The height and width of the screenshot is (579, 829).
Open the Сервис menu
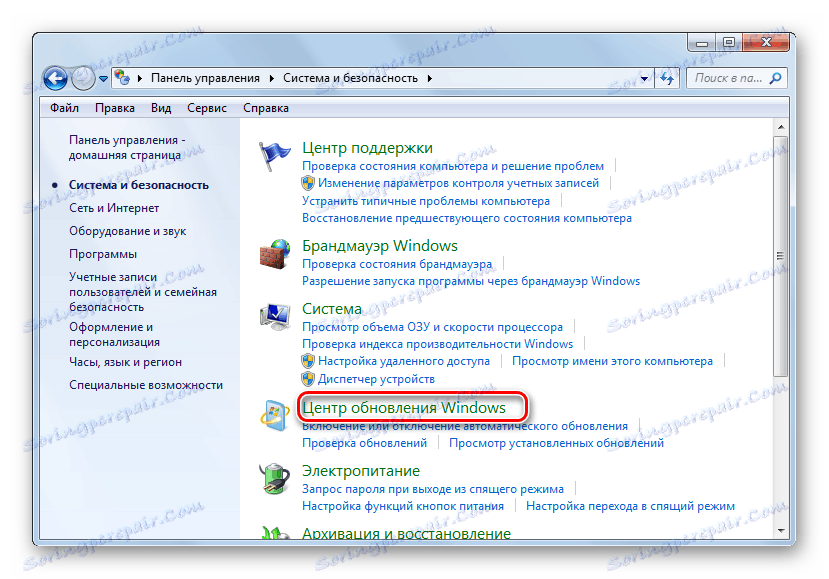[x=207, y=108]
